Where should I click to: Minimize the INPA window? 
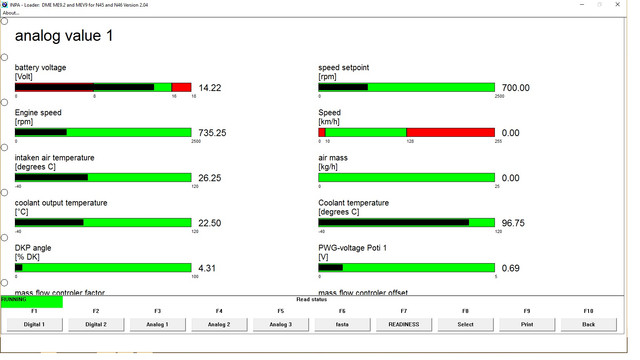pos(582,4)
